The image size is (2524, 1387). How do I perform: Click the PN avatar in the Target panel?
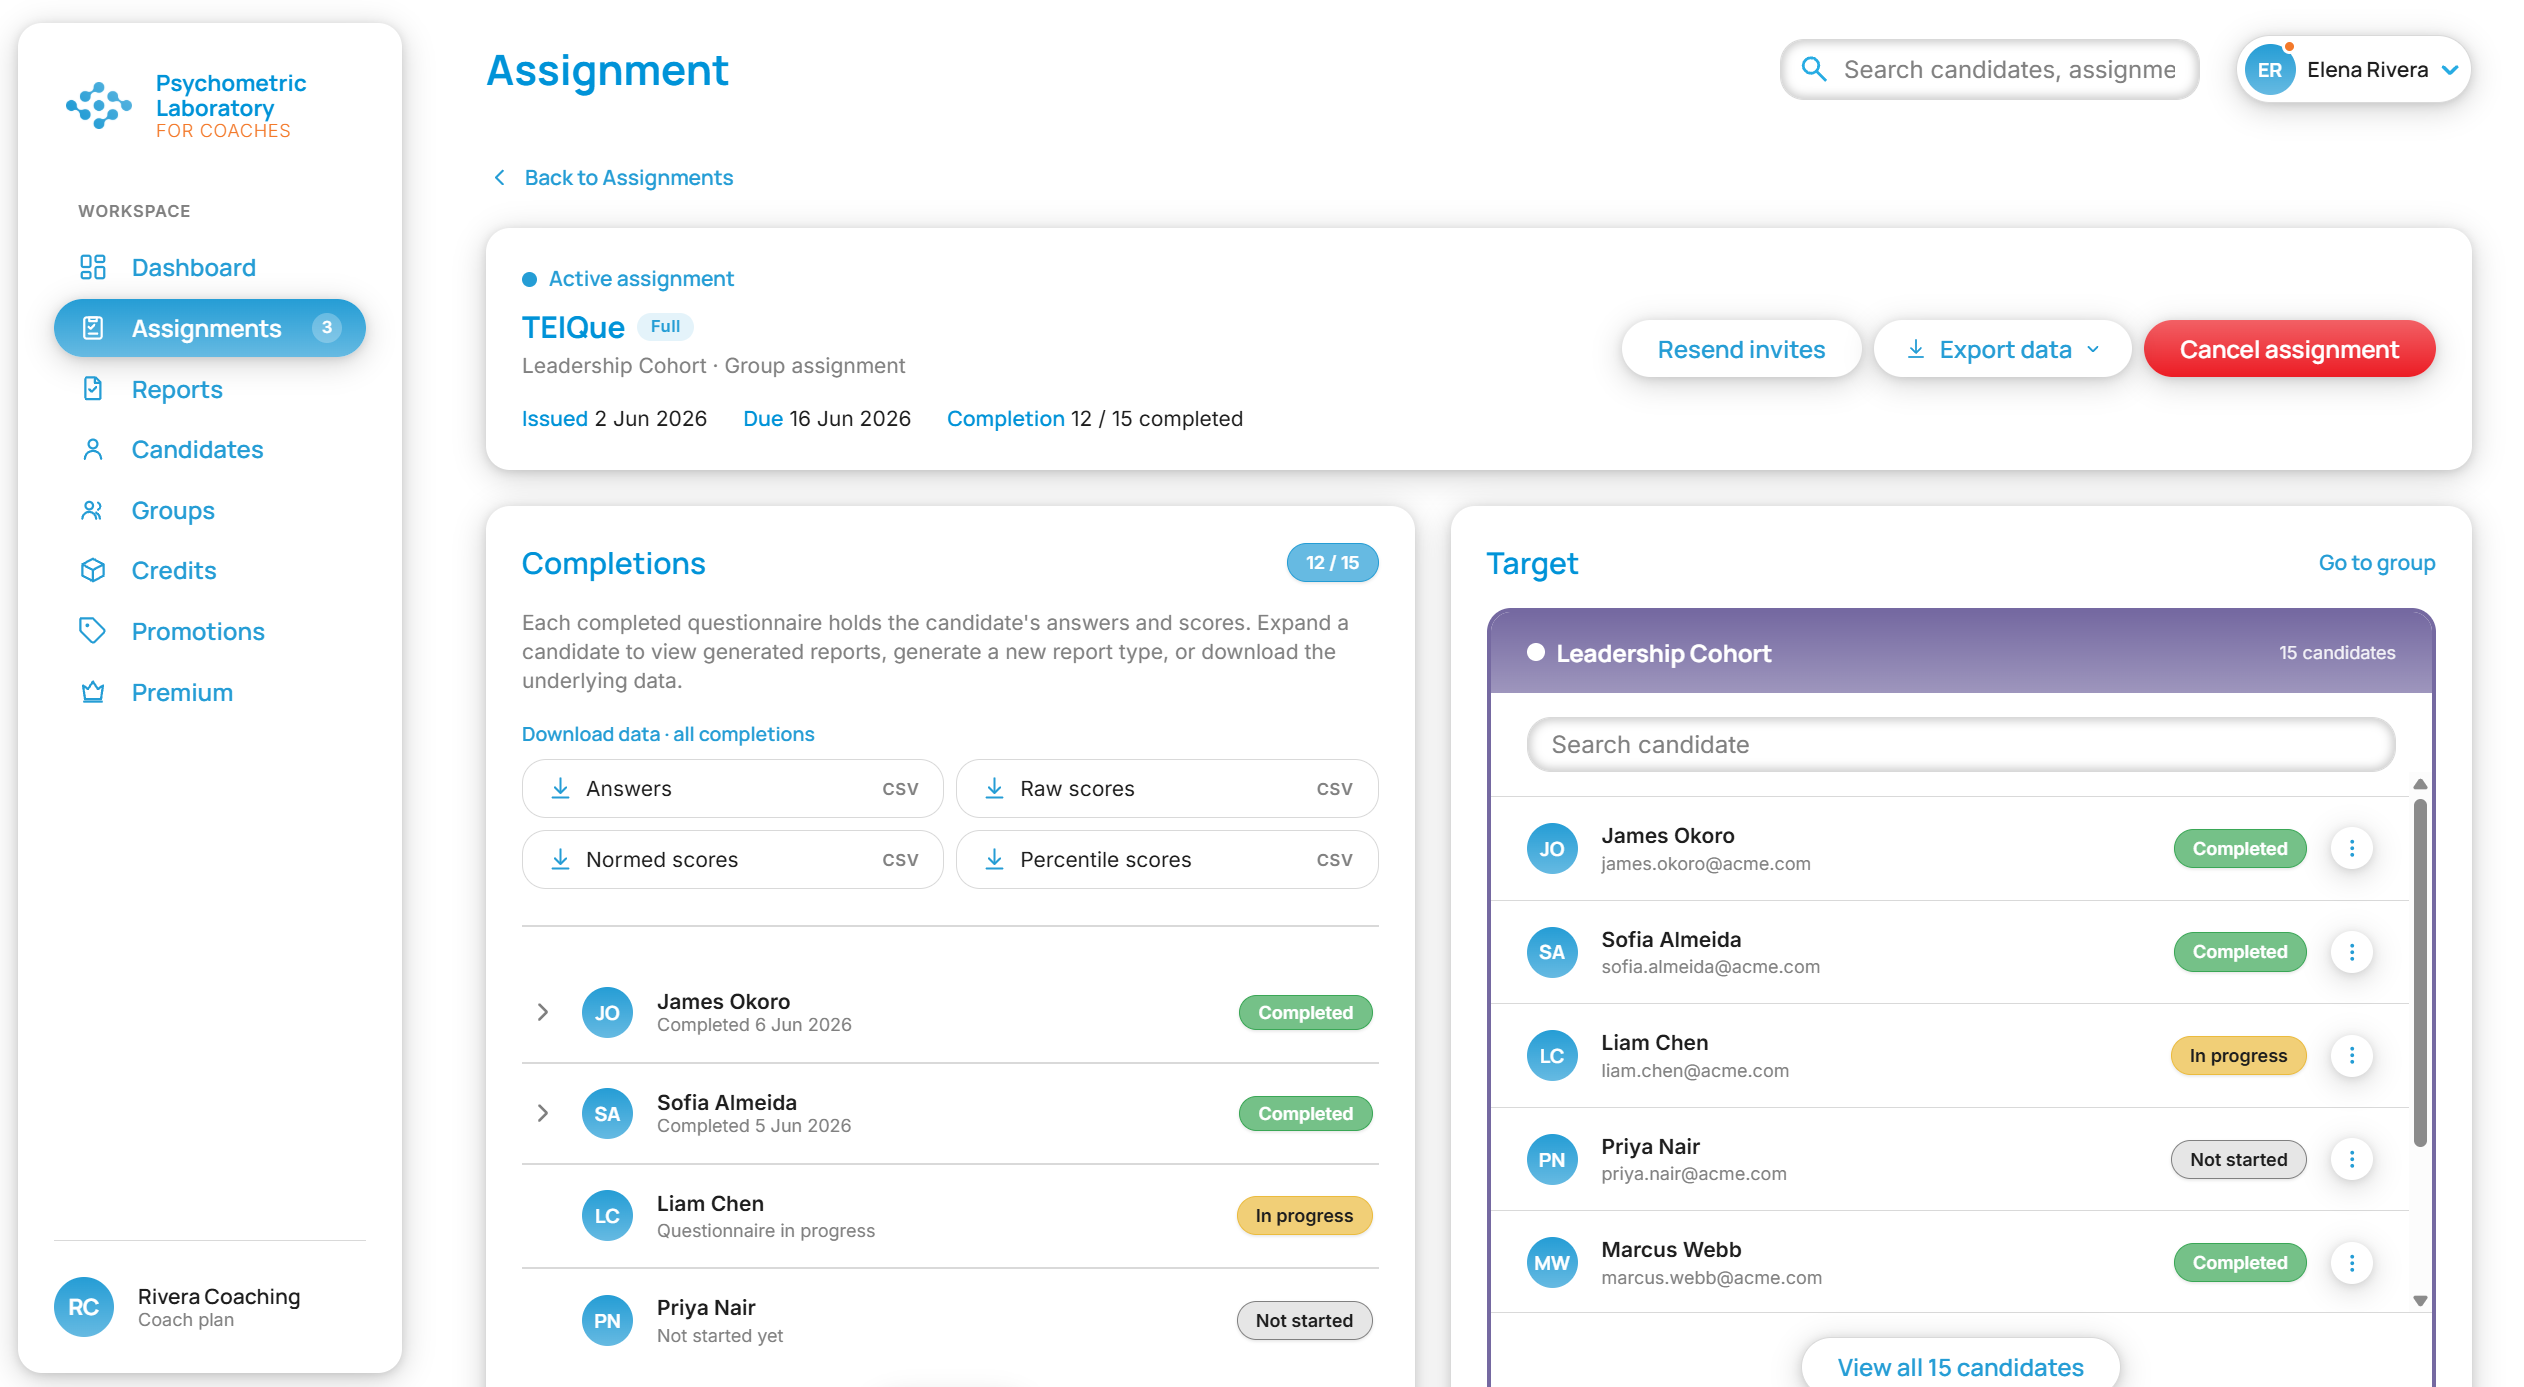pos(1552,1160)
